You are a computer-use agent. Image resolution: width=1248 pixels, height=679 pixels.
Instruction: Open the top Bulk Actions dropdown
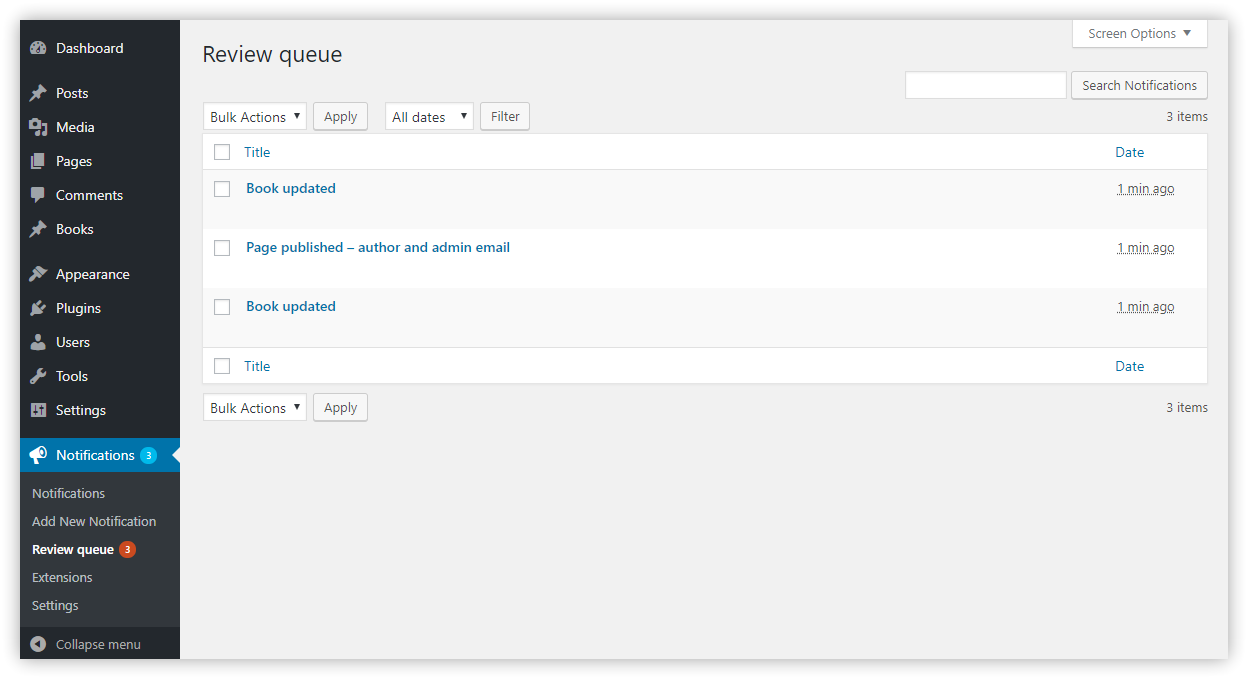coord(255,117)
